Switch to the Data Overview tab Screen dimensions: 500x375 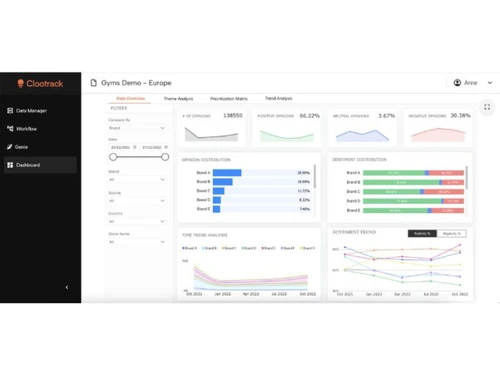(130, 98)
